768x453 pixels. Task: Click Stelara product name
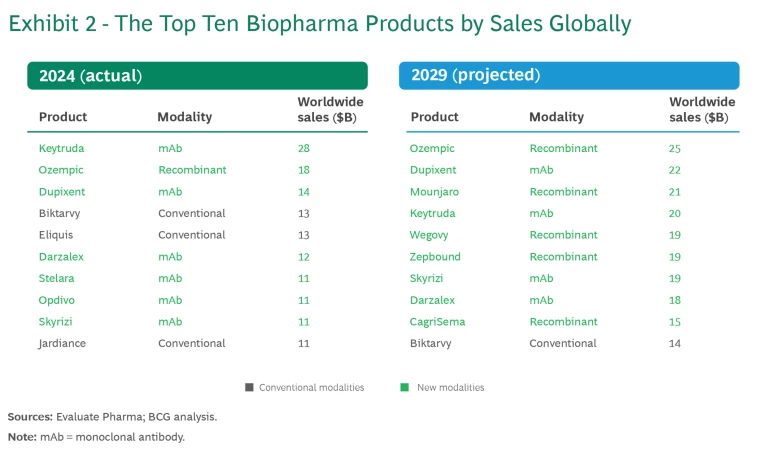point(57,278)
